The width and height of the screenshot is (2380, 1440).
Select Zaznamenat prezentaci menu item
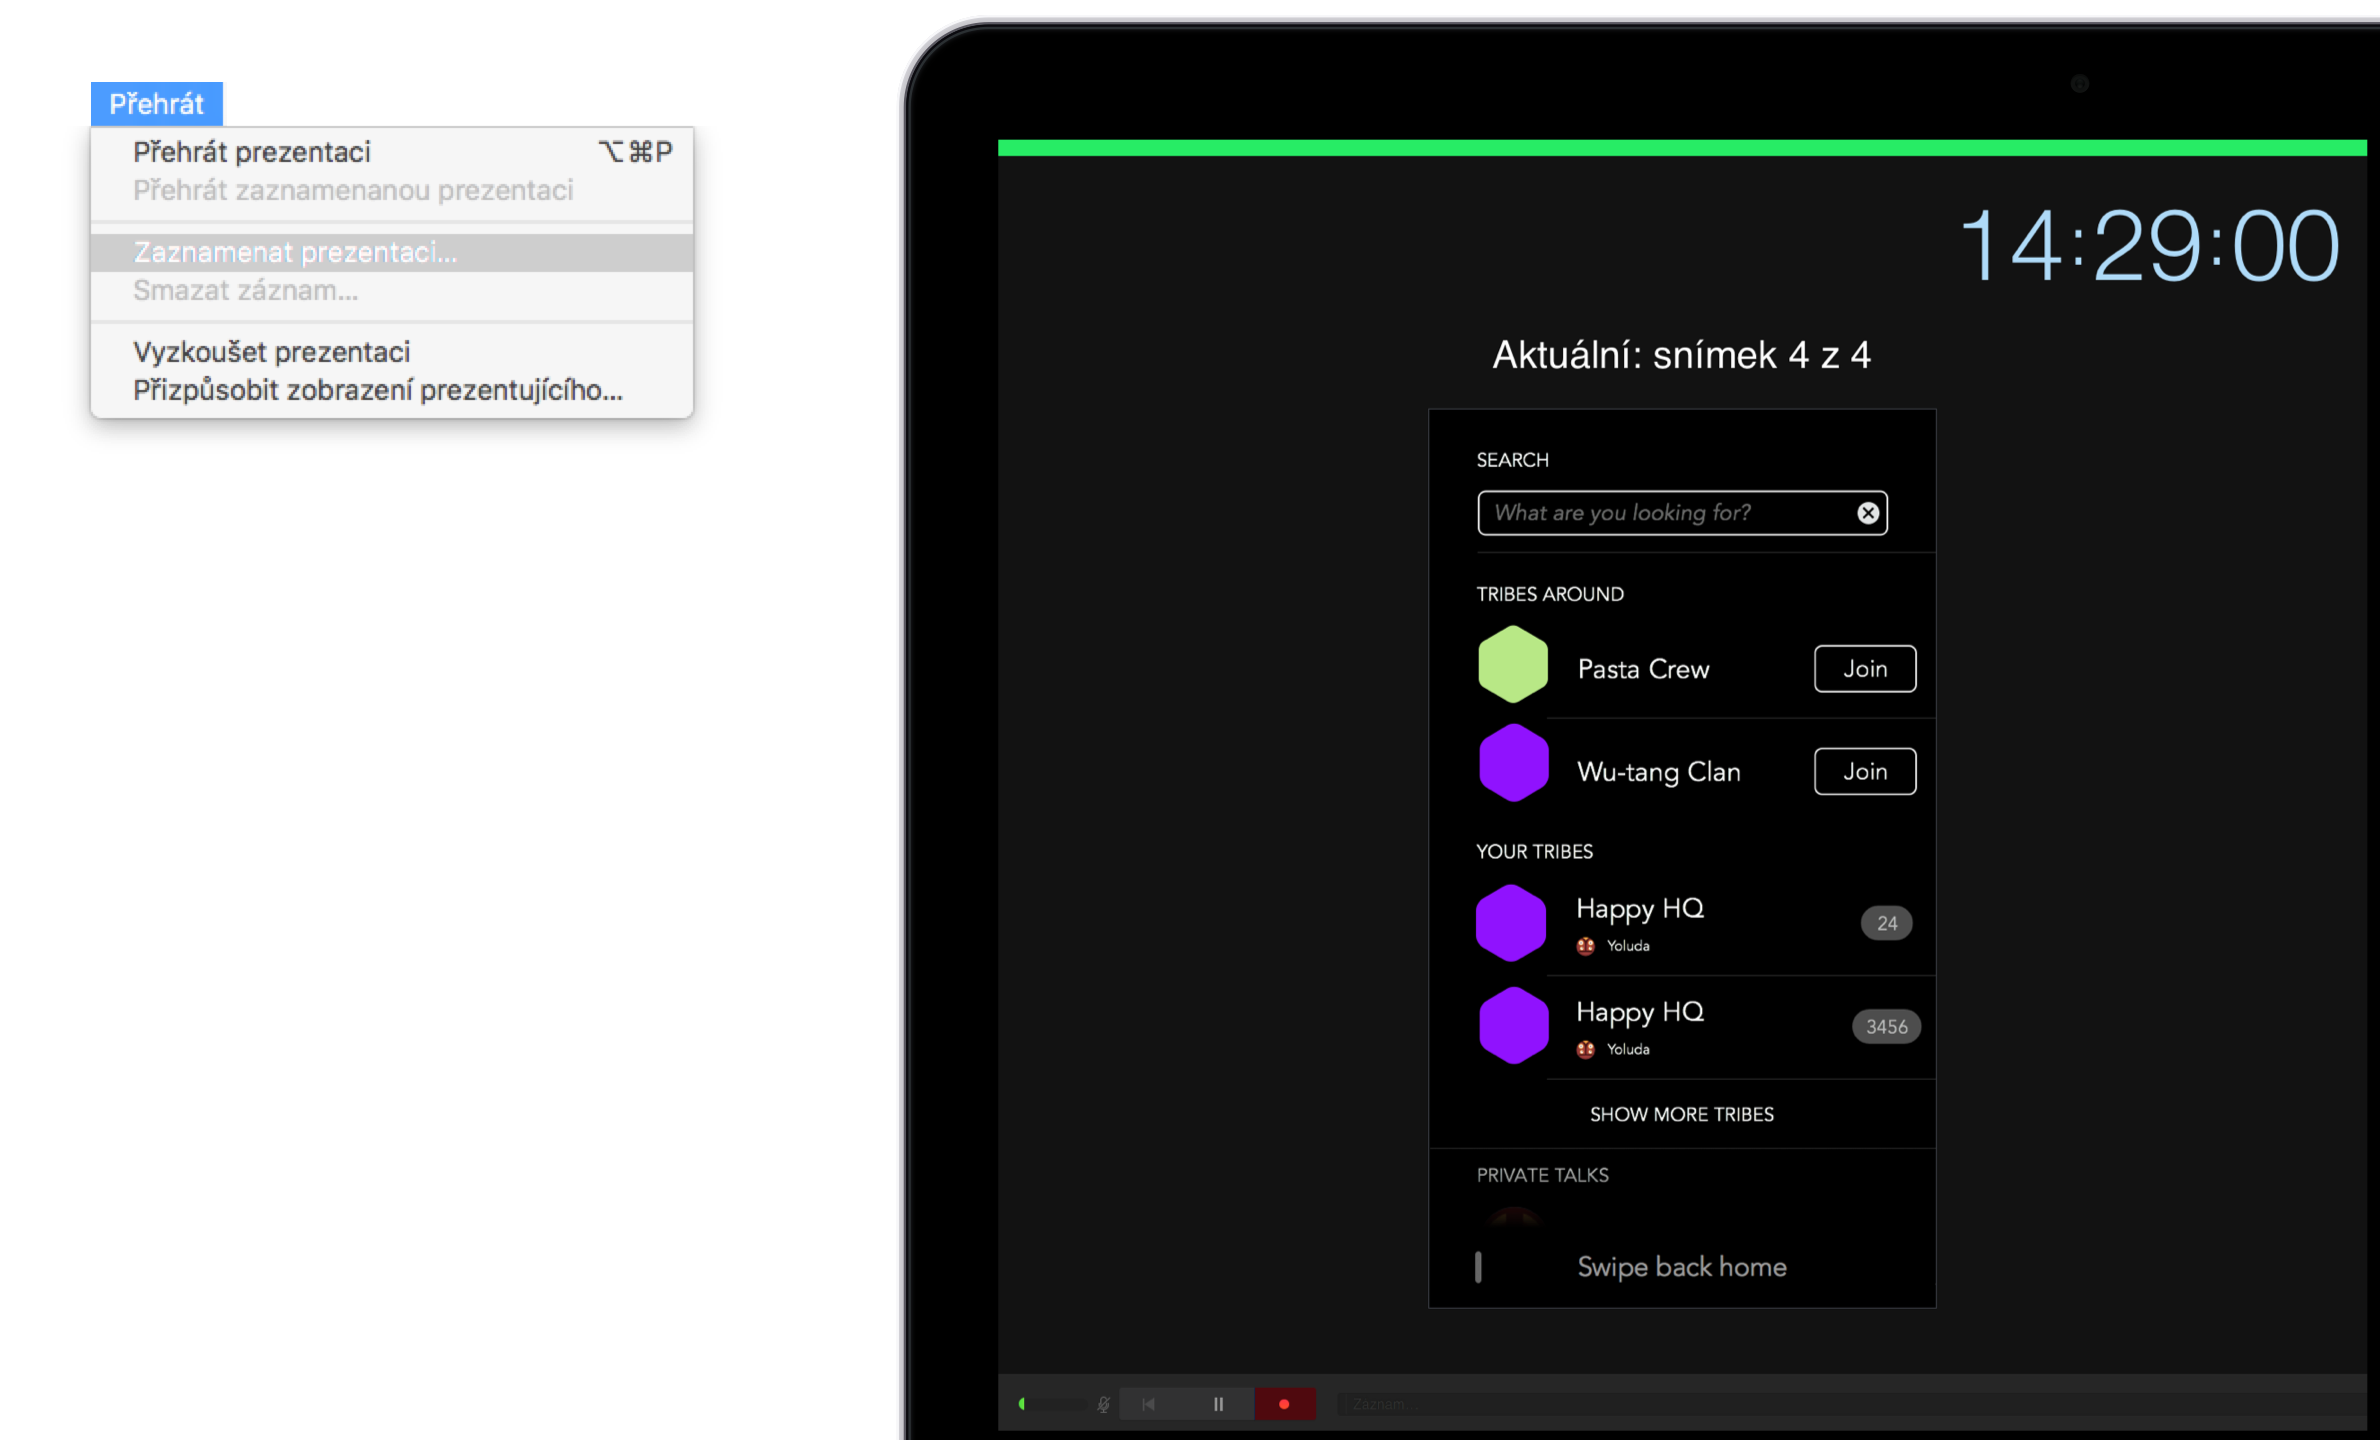tap(295, 253)
